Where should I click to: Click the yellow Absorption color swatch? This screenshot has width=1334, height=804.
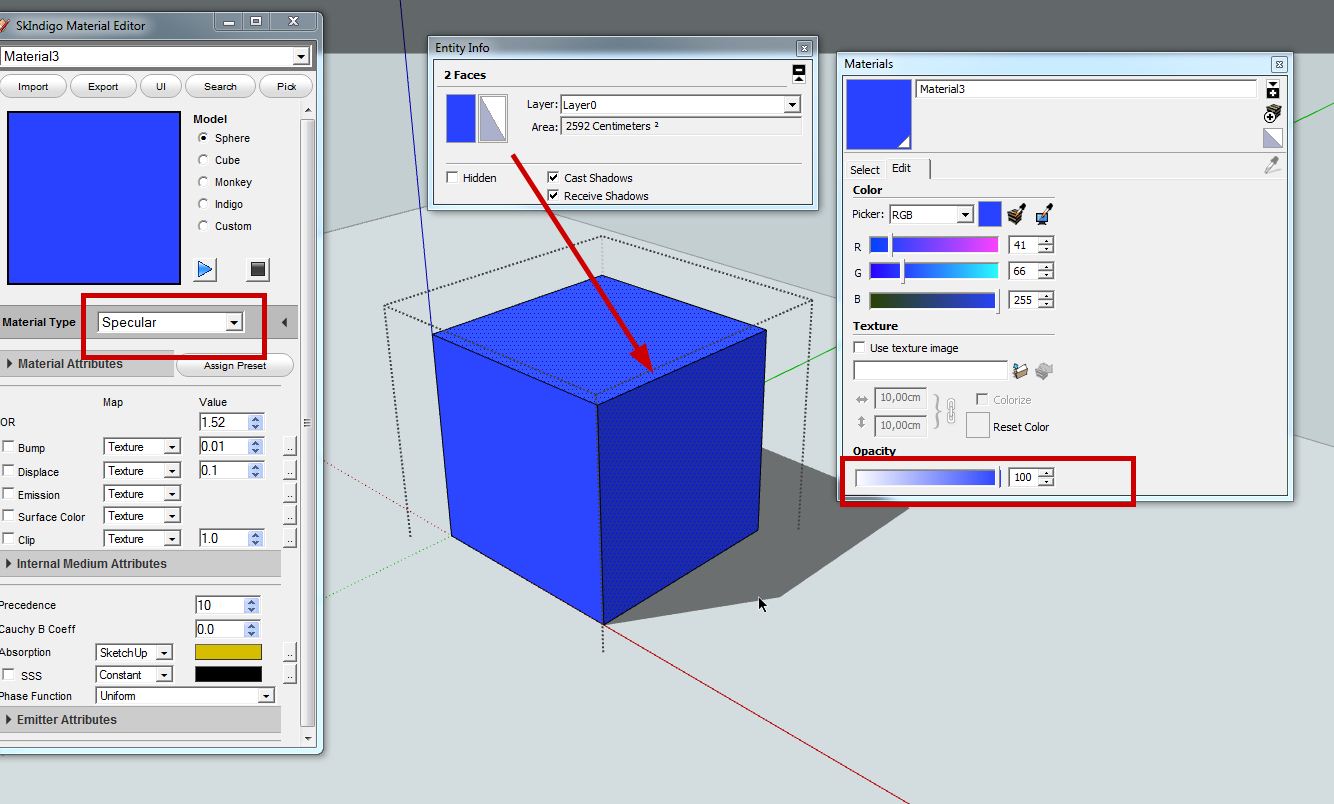pos(228,652)
